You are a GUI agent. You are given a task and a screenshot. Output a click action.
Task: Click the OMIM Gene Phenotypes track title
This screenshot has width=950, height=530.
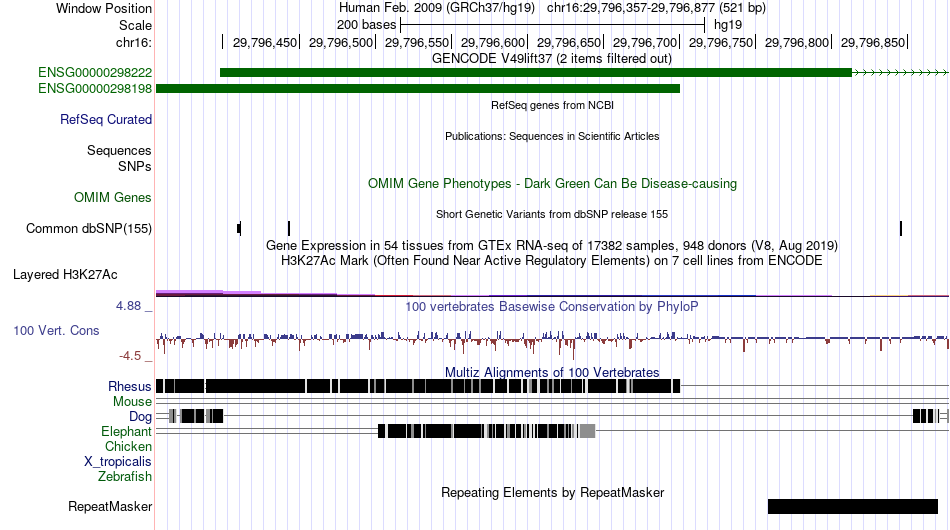tap(552, 184)
